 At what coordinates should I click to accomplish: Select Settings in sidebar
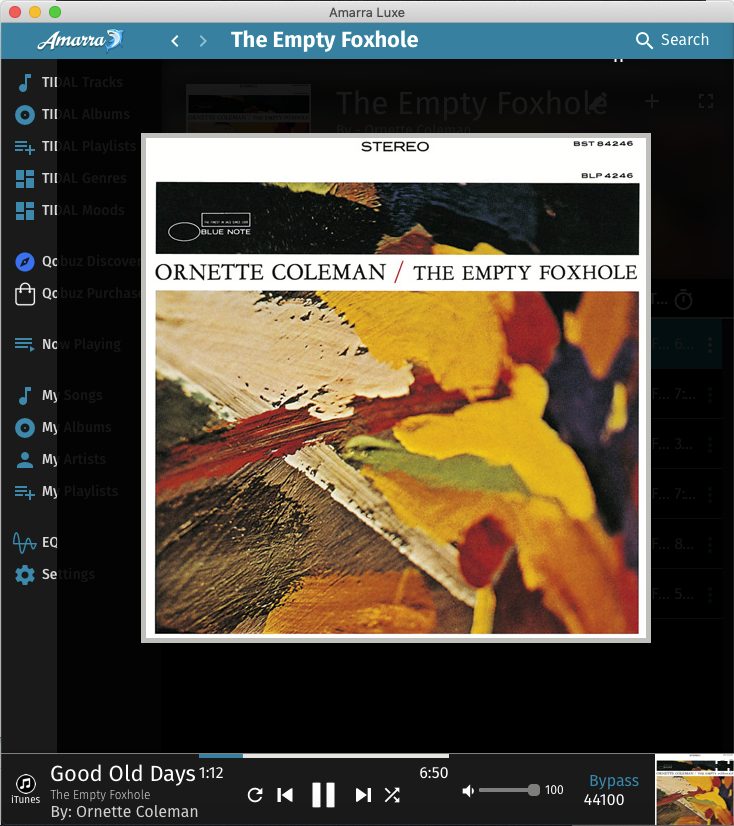tap(68, 574)
